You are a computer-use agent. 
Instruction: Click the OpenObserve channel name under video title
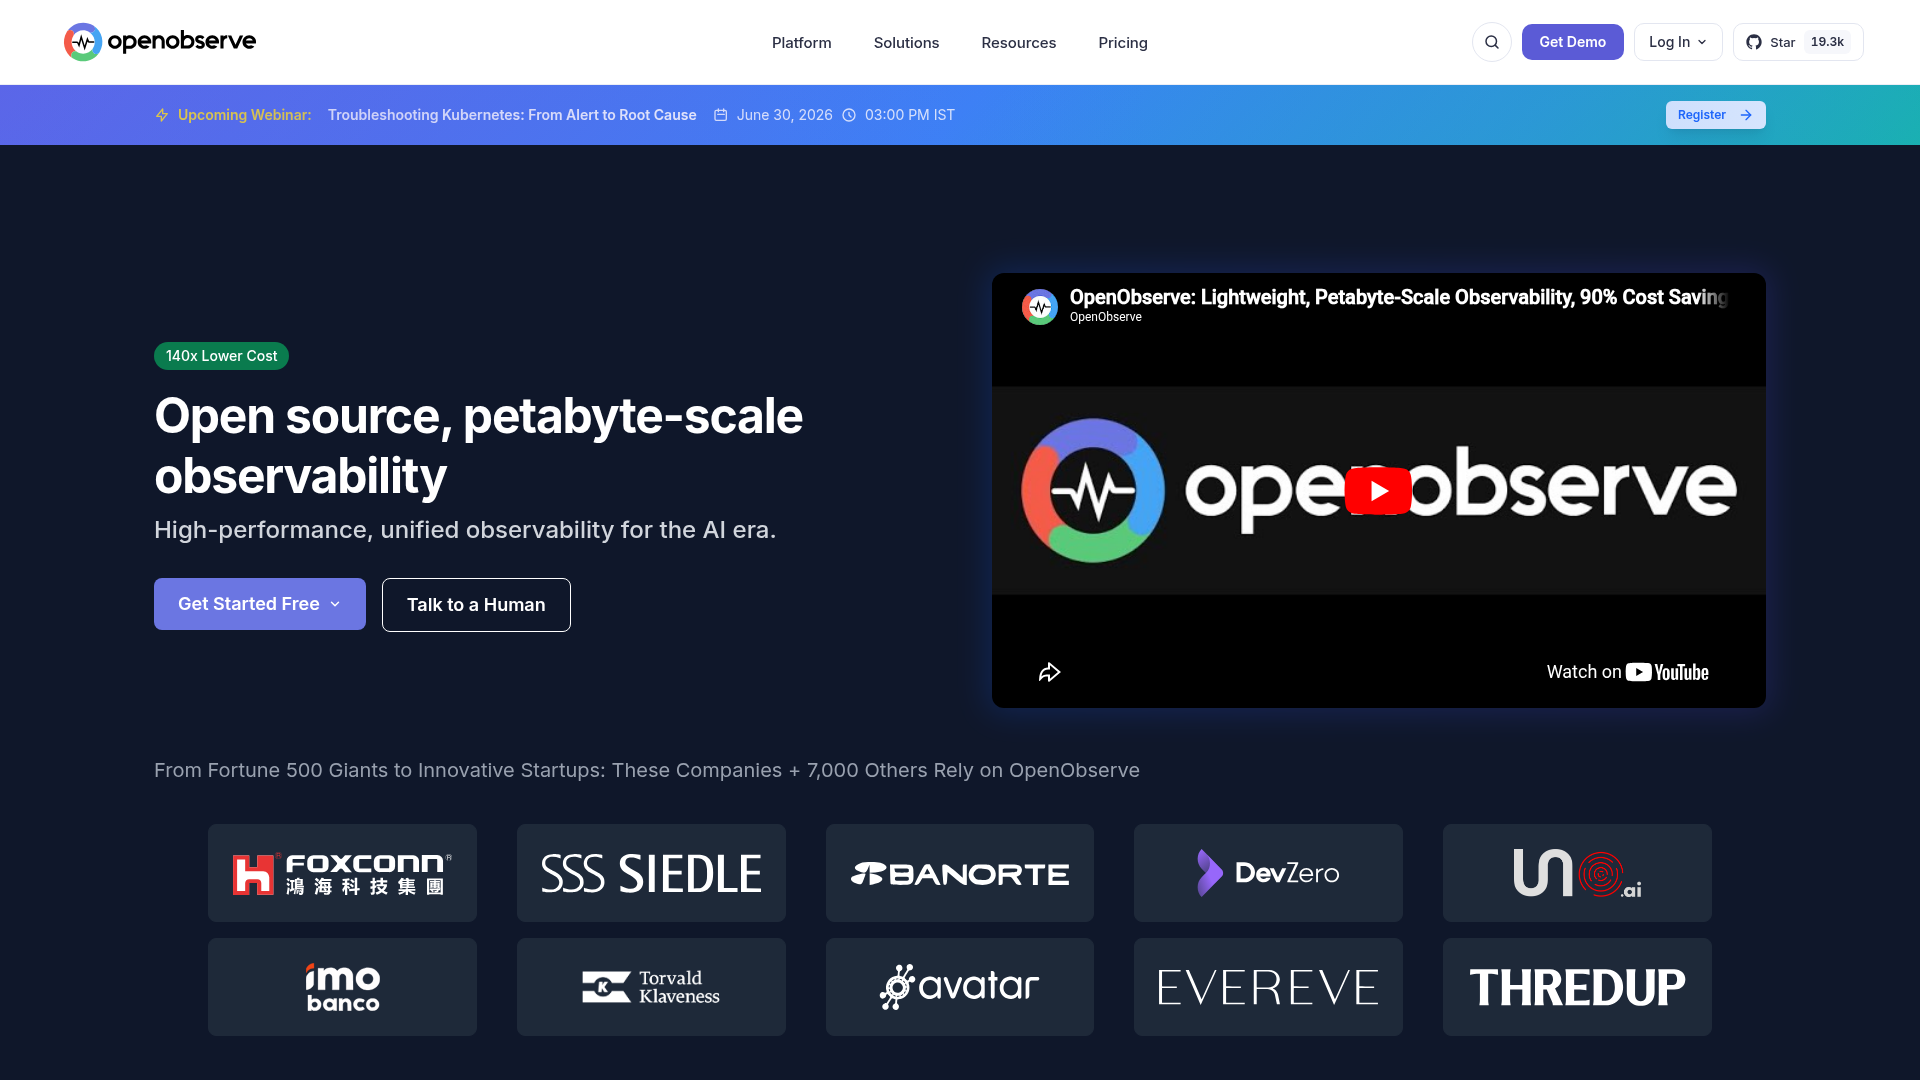pyautogui.click(x=1105, y=317)
